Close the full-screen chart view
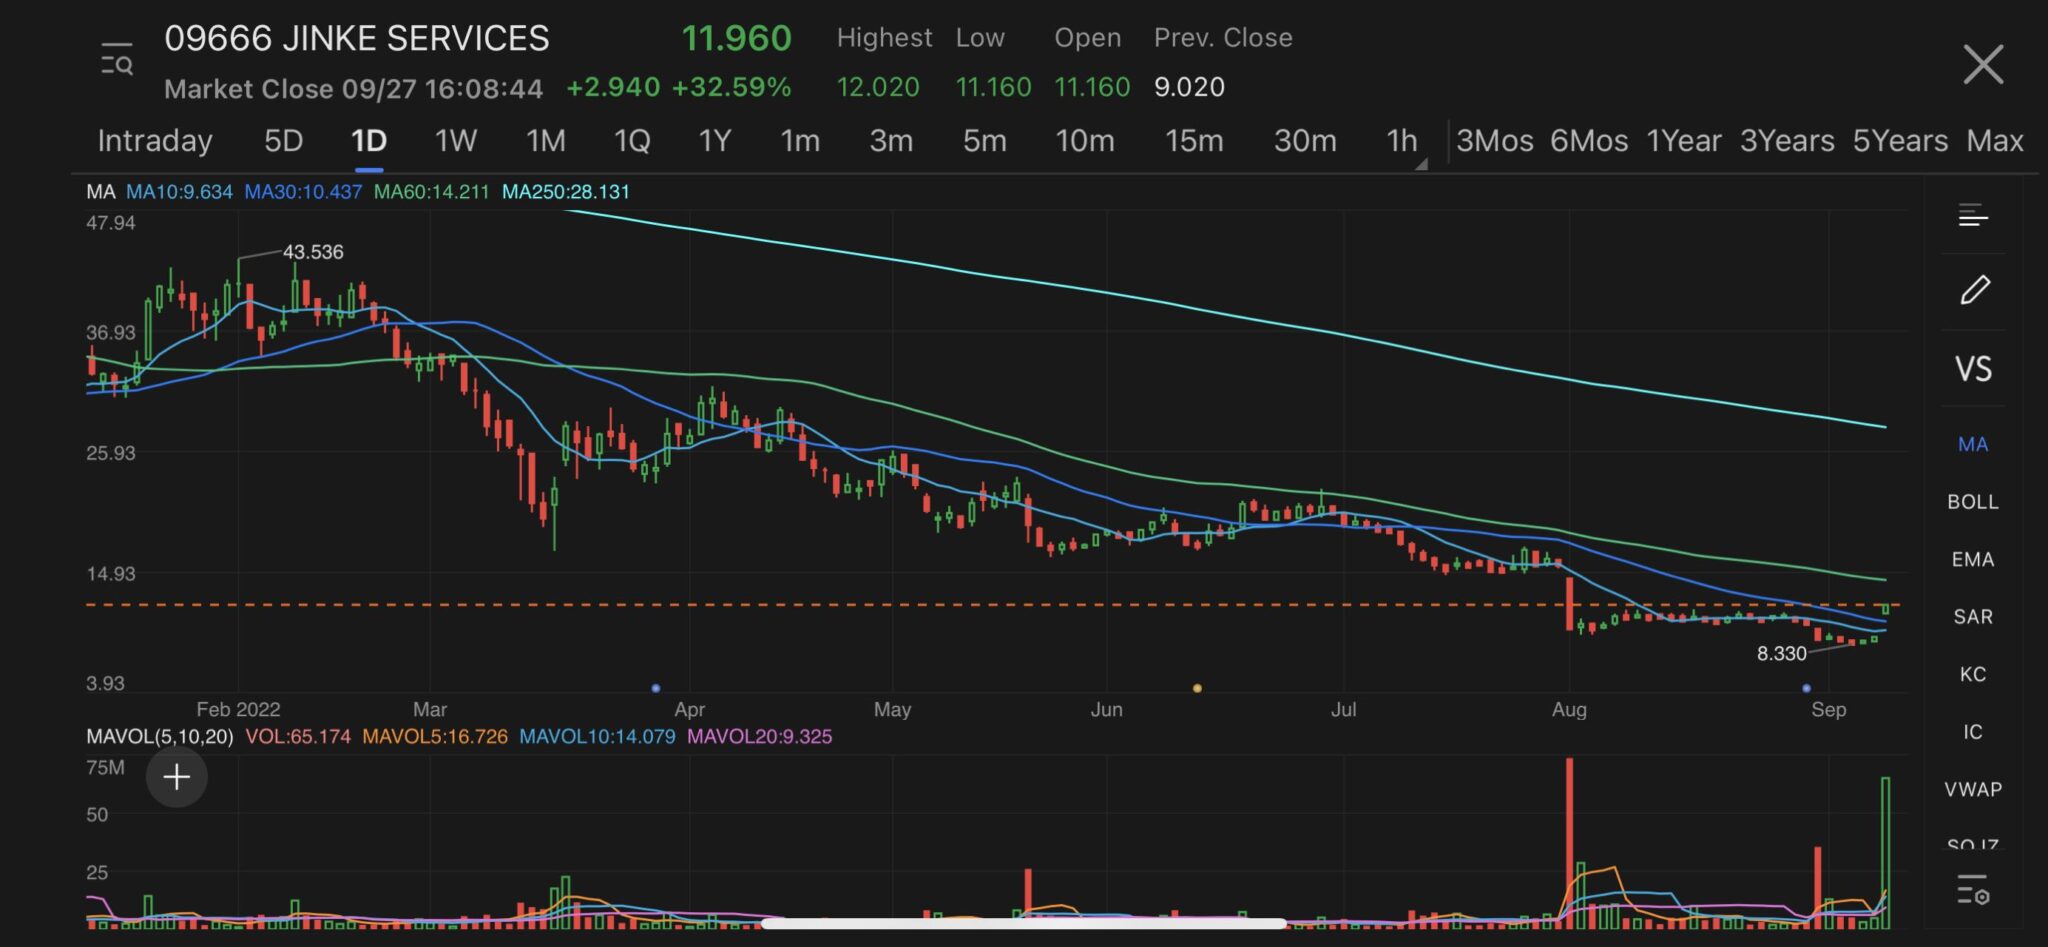 [1982, 64]
